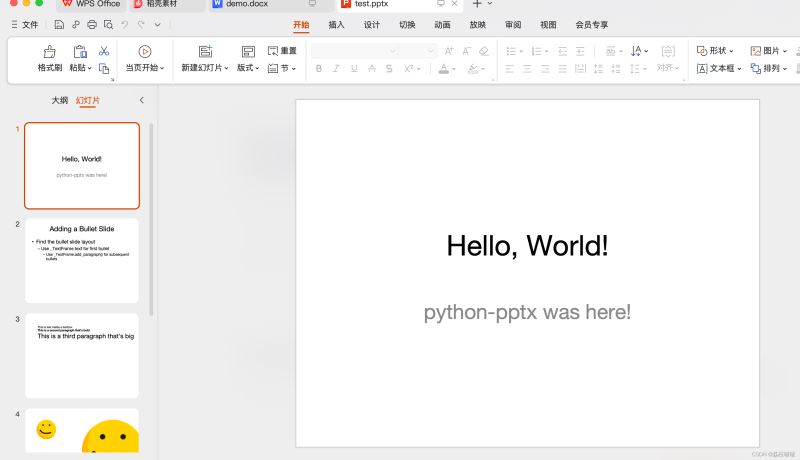Viewport: 800px width, 460px height.
Task: Toggle Underline formatting
Action: tap(354, 68)
